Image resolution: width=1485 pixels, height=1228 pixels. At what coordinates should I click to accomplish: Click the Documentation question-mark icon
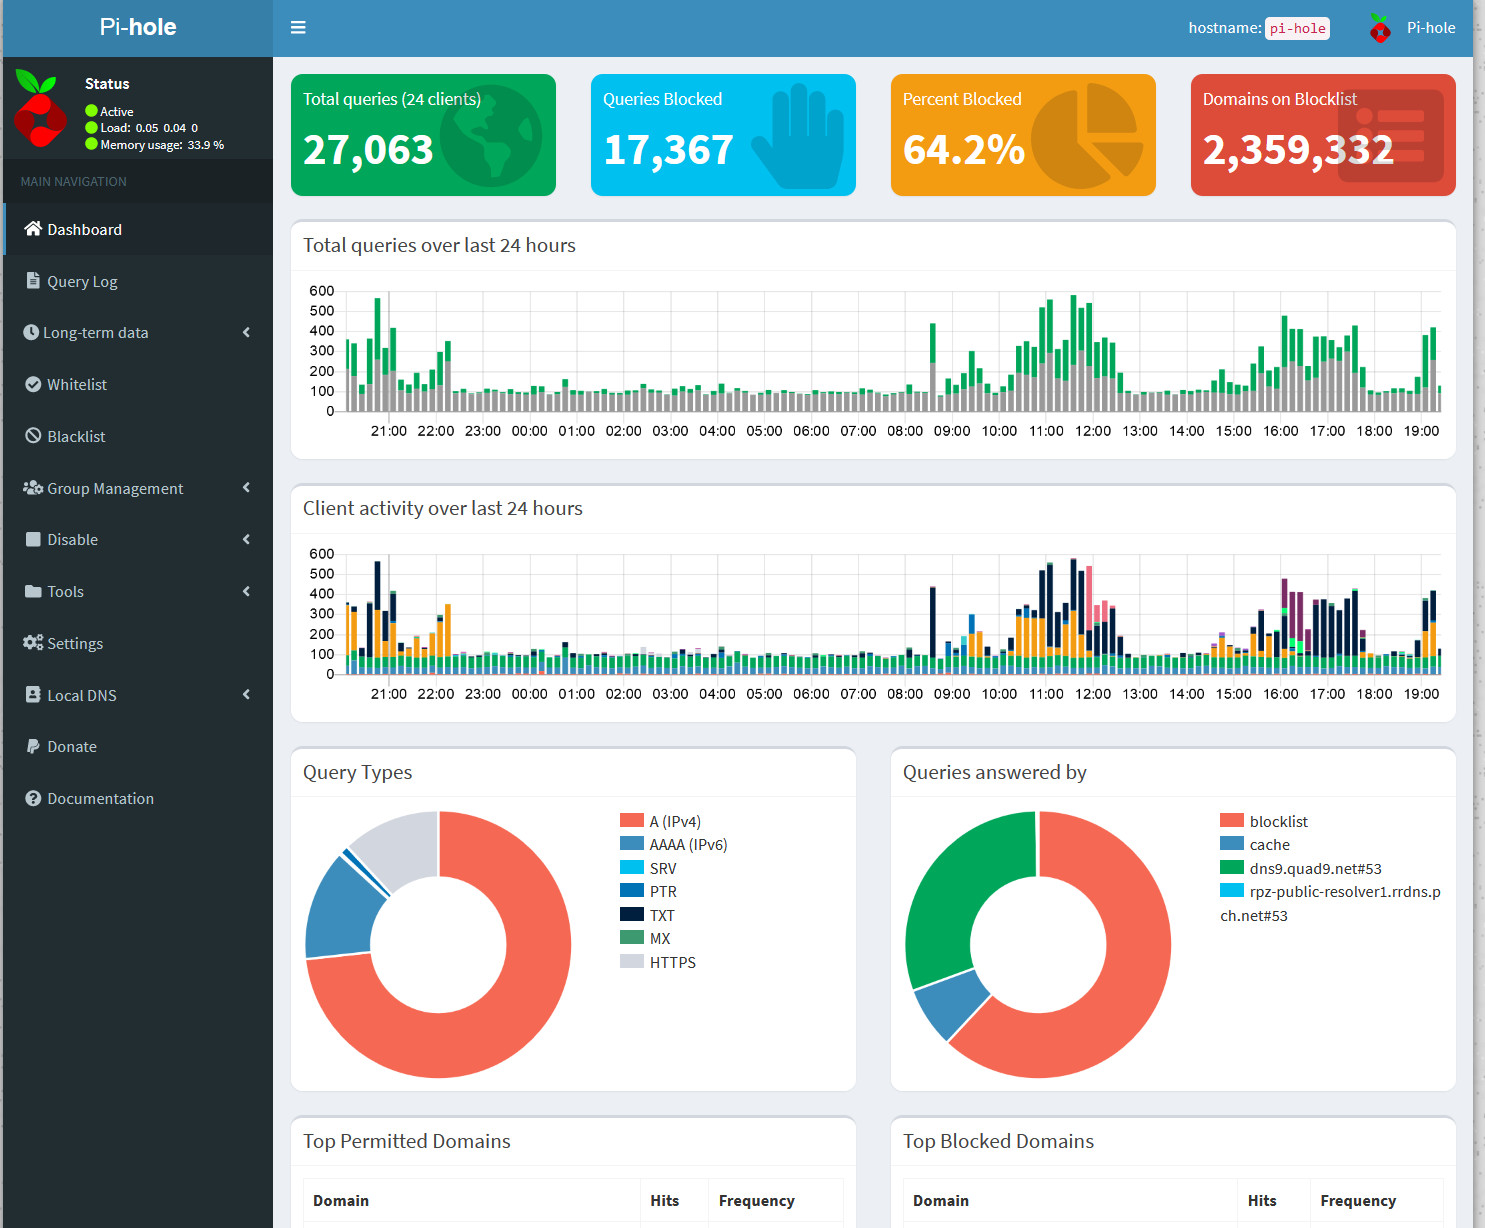tap(33, 798)
